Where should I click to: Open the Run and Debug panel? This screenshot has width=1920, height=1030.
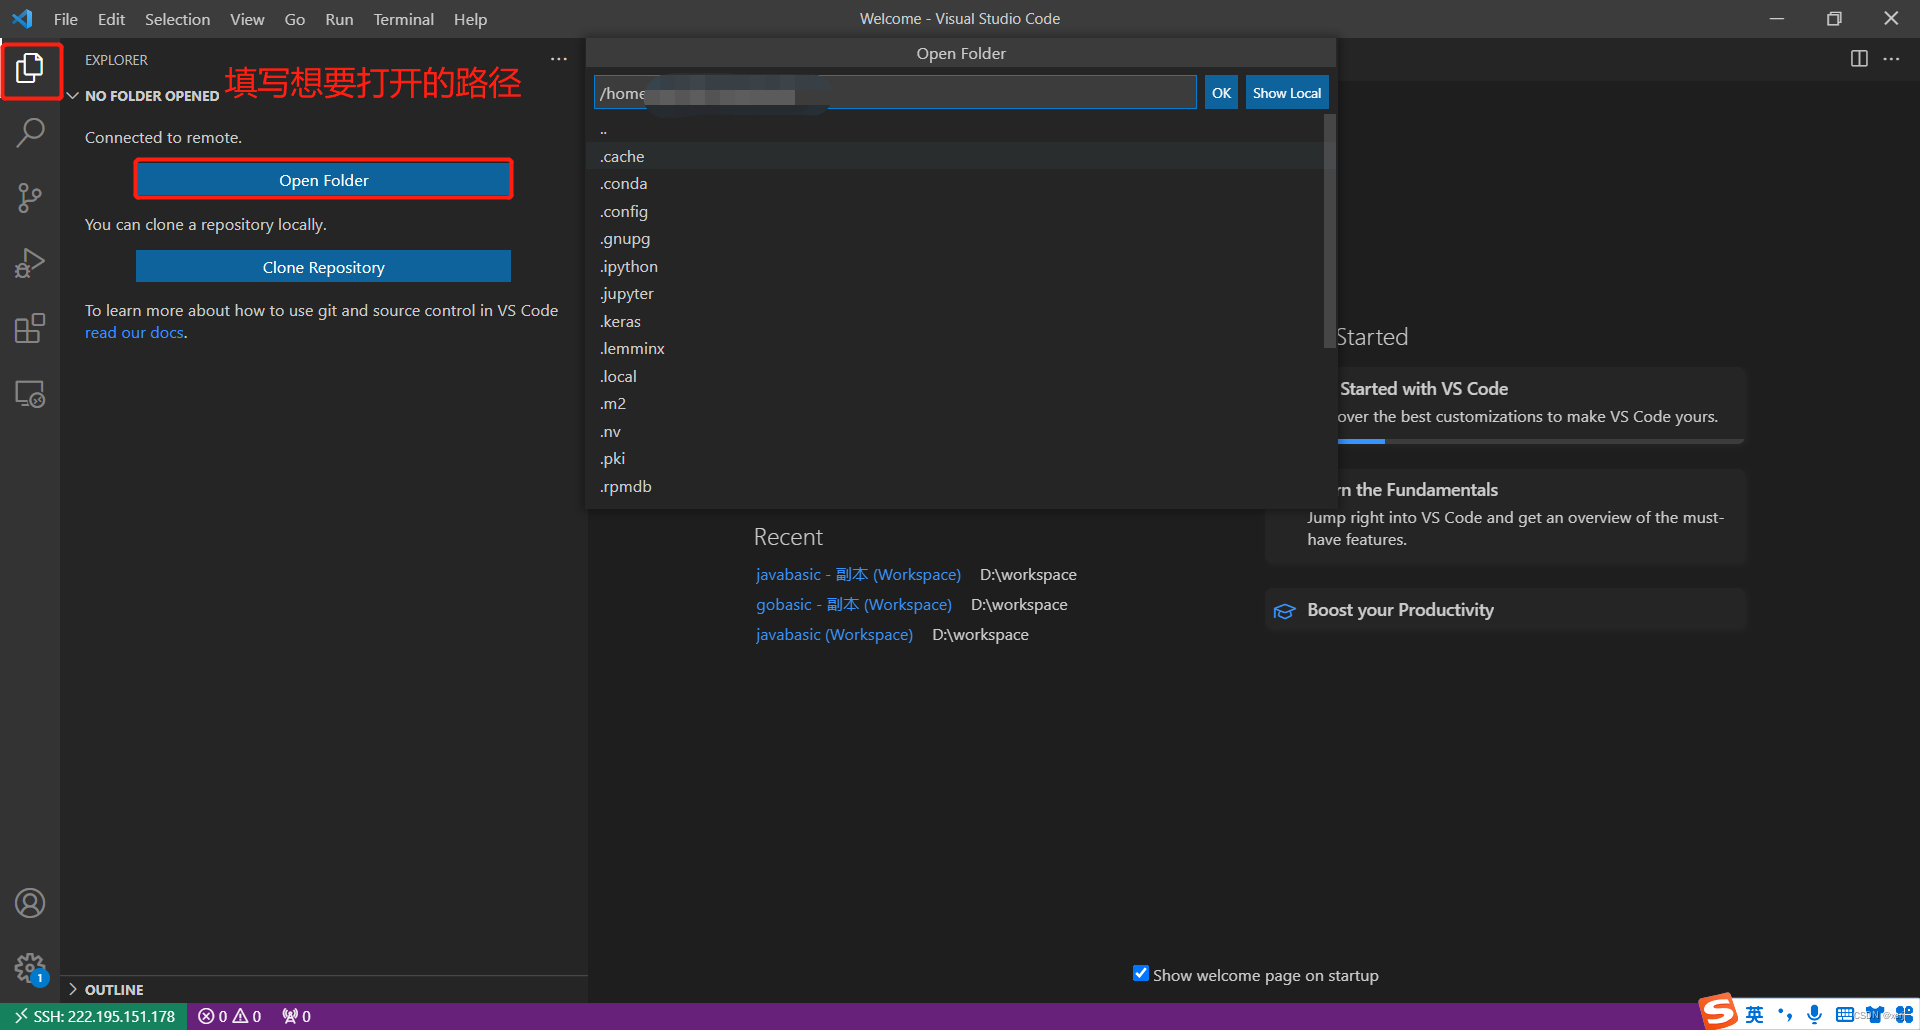click(31, 263)
